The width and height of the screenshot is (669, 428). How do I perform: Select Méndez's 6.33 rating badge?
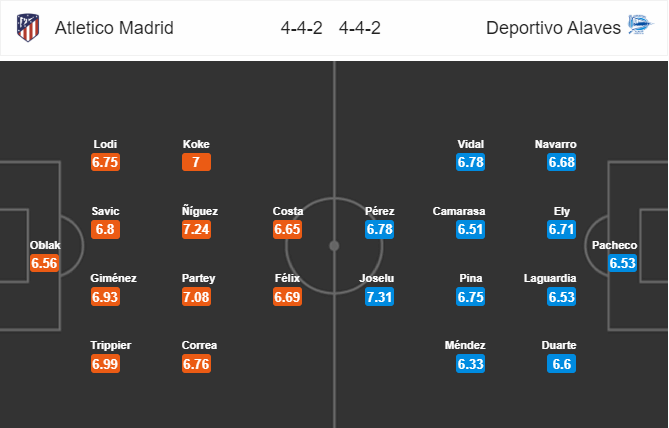tap(471, 363)
